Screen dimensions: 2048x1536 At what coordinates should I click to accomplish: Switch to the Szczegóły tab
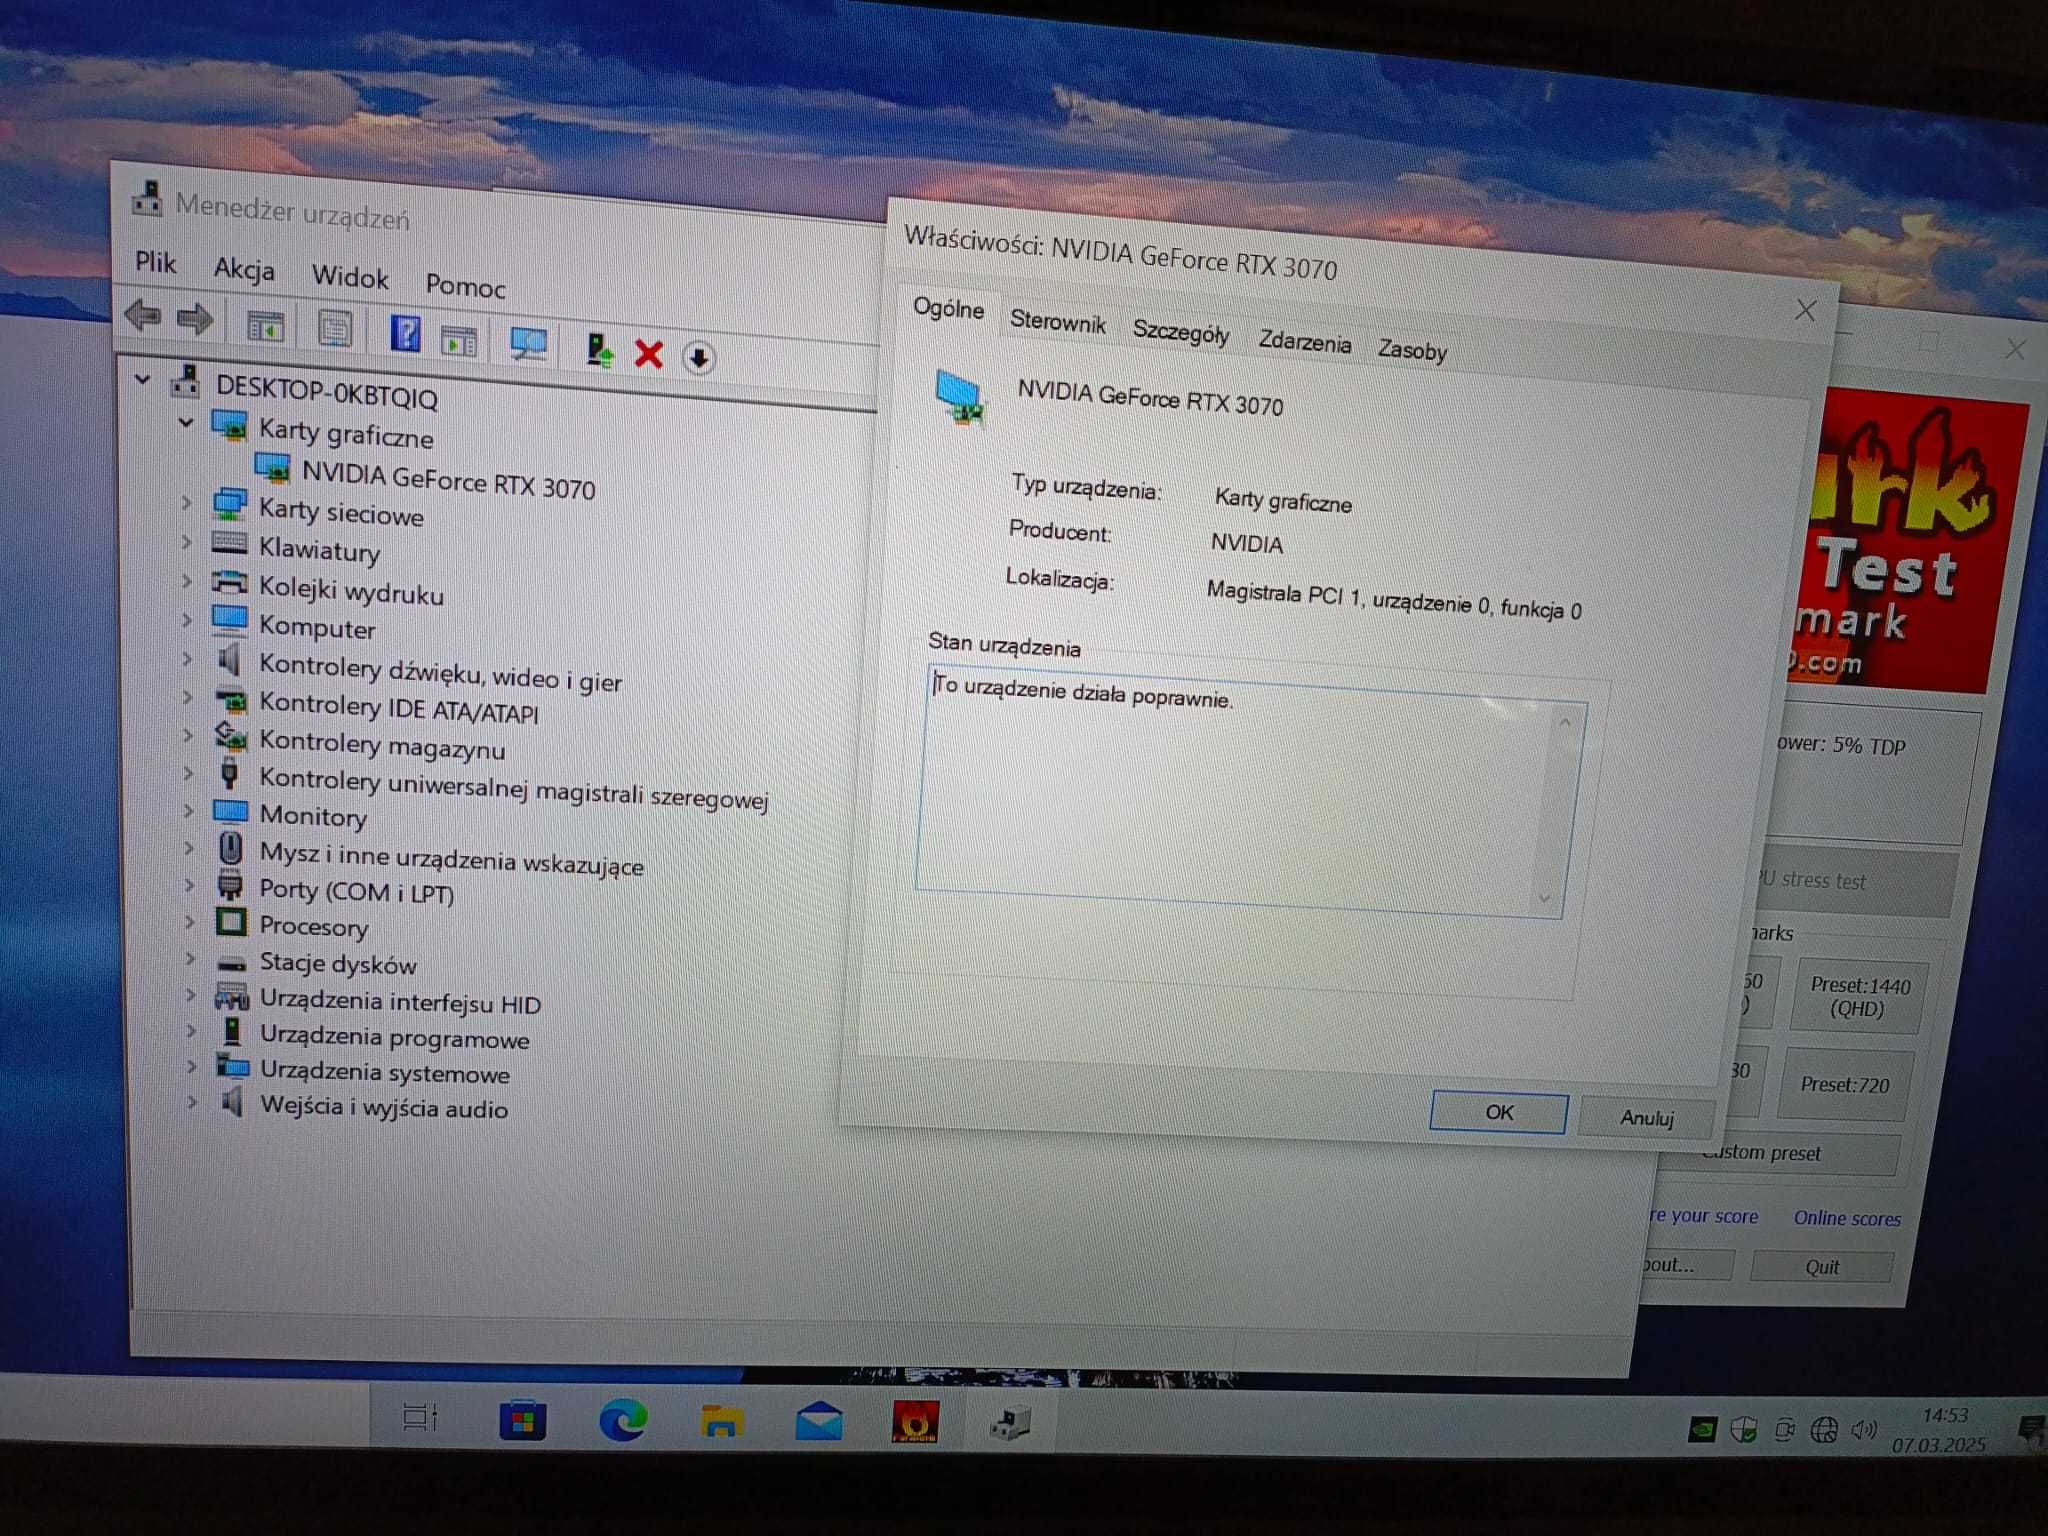pyautogui.click(x=1181, y=332)
